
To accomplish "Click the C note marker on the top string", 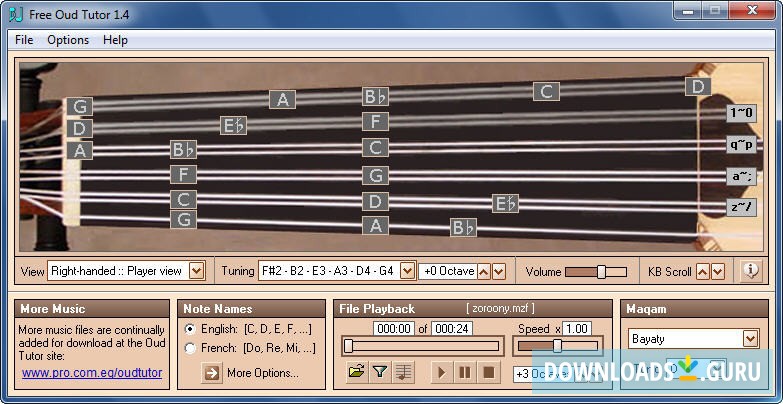I will (x=546, y=91).
